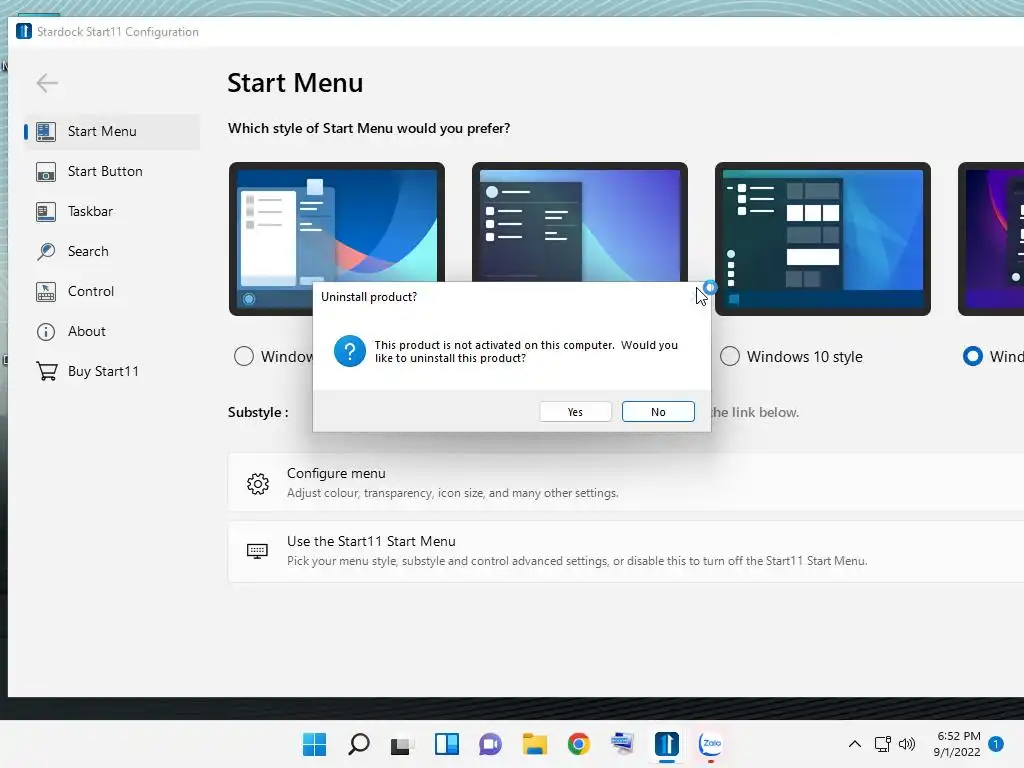
Task: Confirm uninstall by clicking Yes
Action: click(575, 412)
